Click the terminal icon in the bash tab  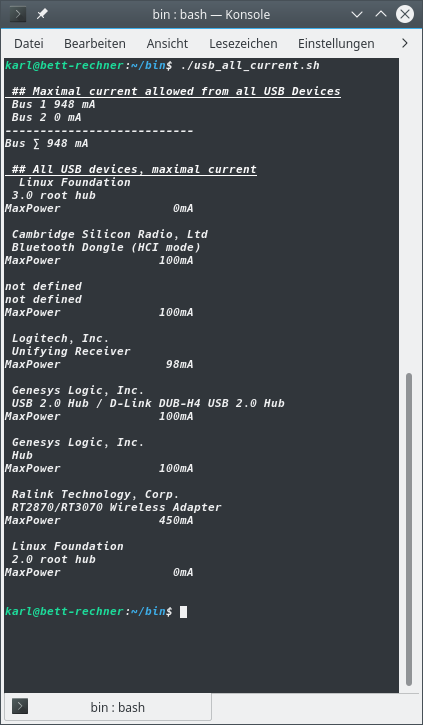[x=20, y=706]
